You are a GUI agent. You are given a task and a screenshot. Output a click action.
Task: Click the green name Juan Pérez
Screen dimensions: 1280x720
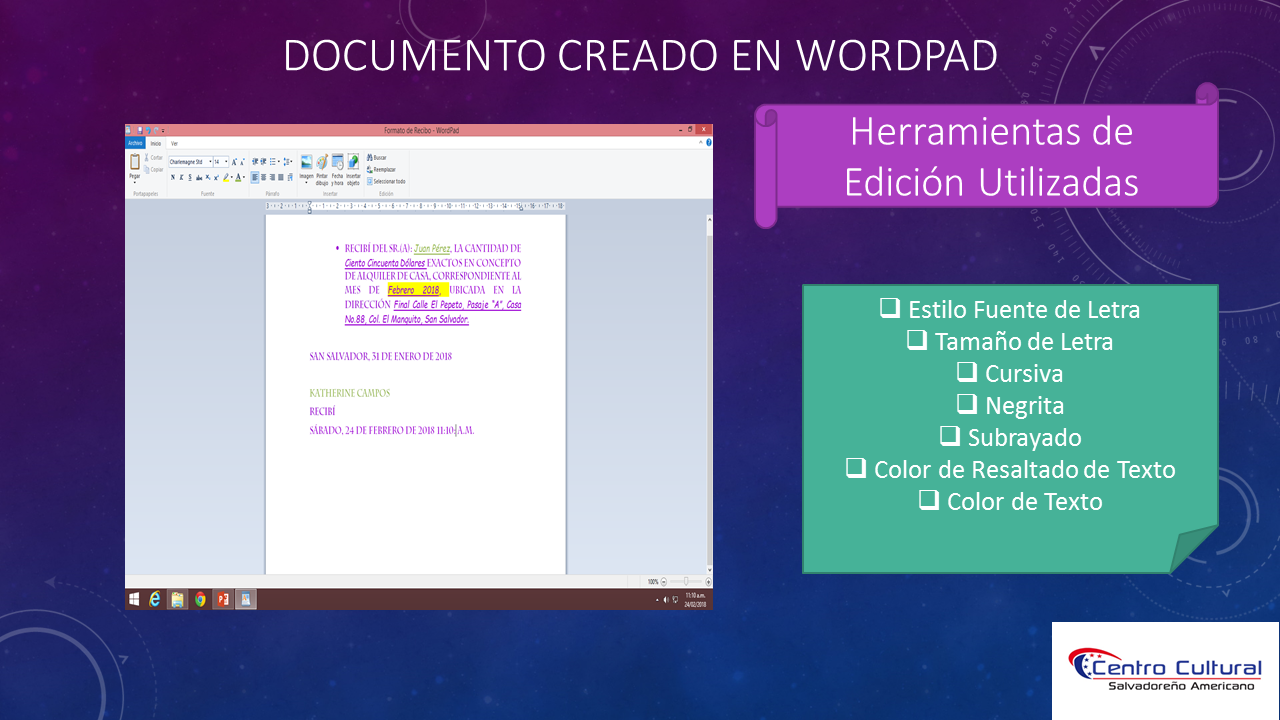coord(433,248)
